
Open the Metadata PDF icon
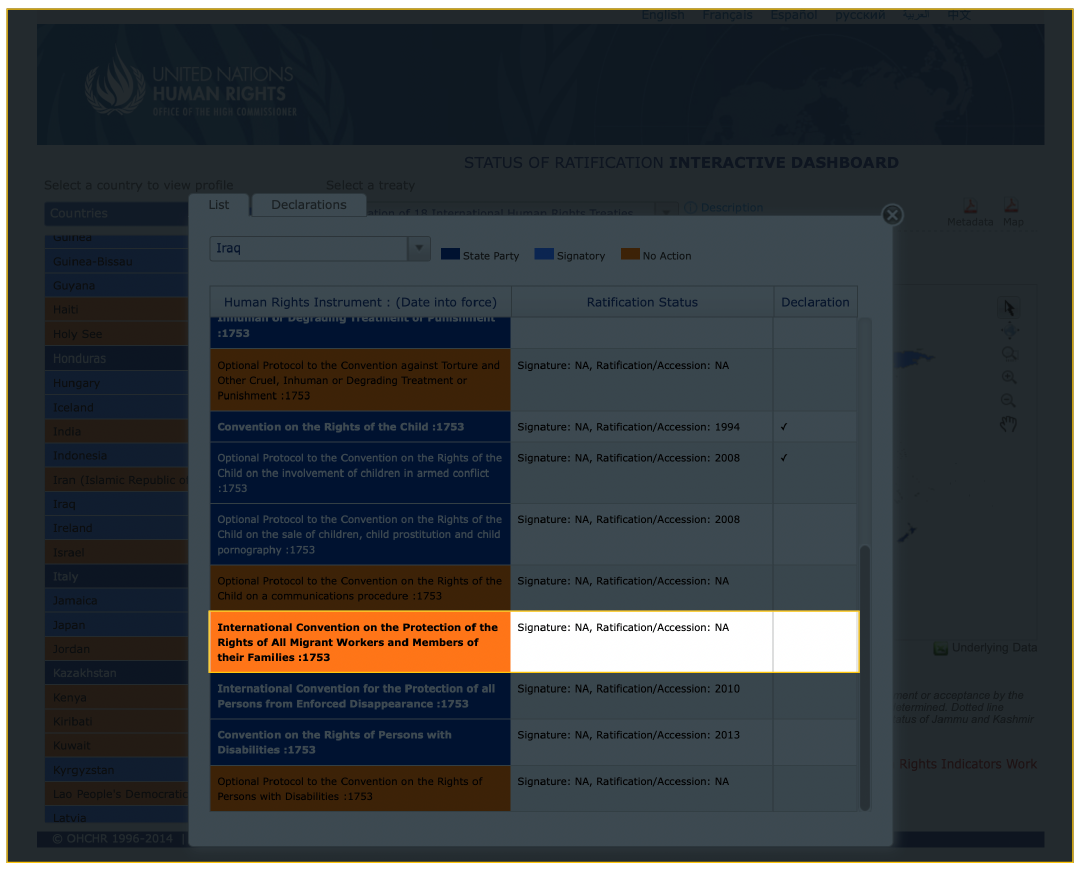click(x=969, y=206)
